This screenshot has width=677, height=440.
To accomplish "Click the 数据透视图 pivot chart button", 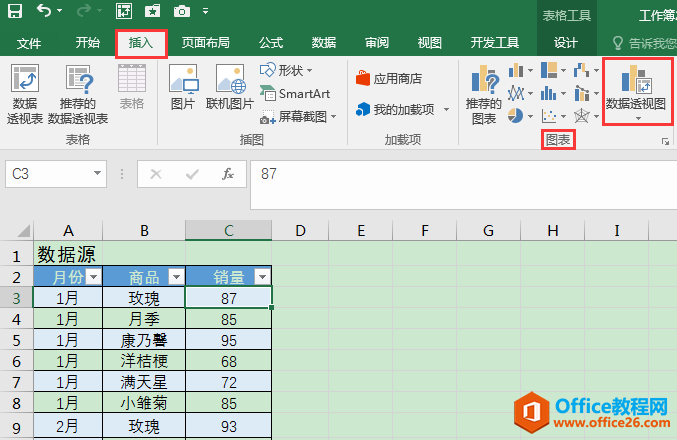I will pos(637,92).
